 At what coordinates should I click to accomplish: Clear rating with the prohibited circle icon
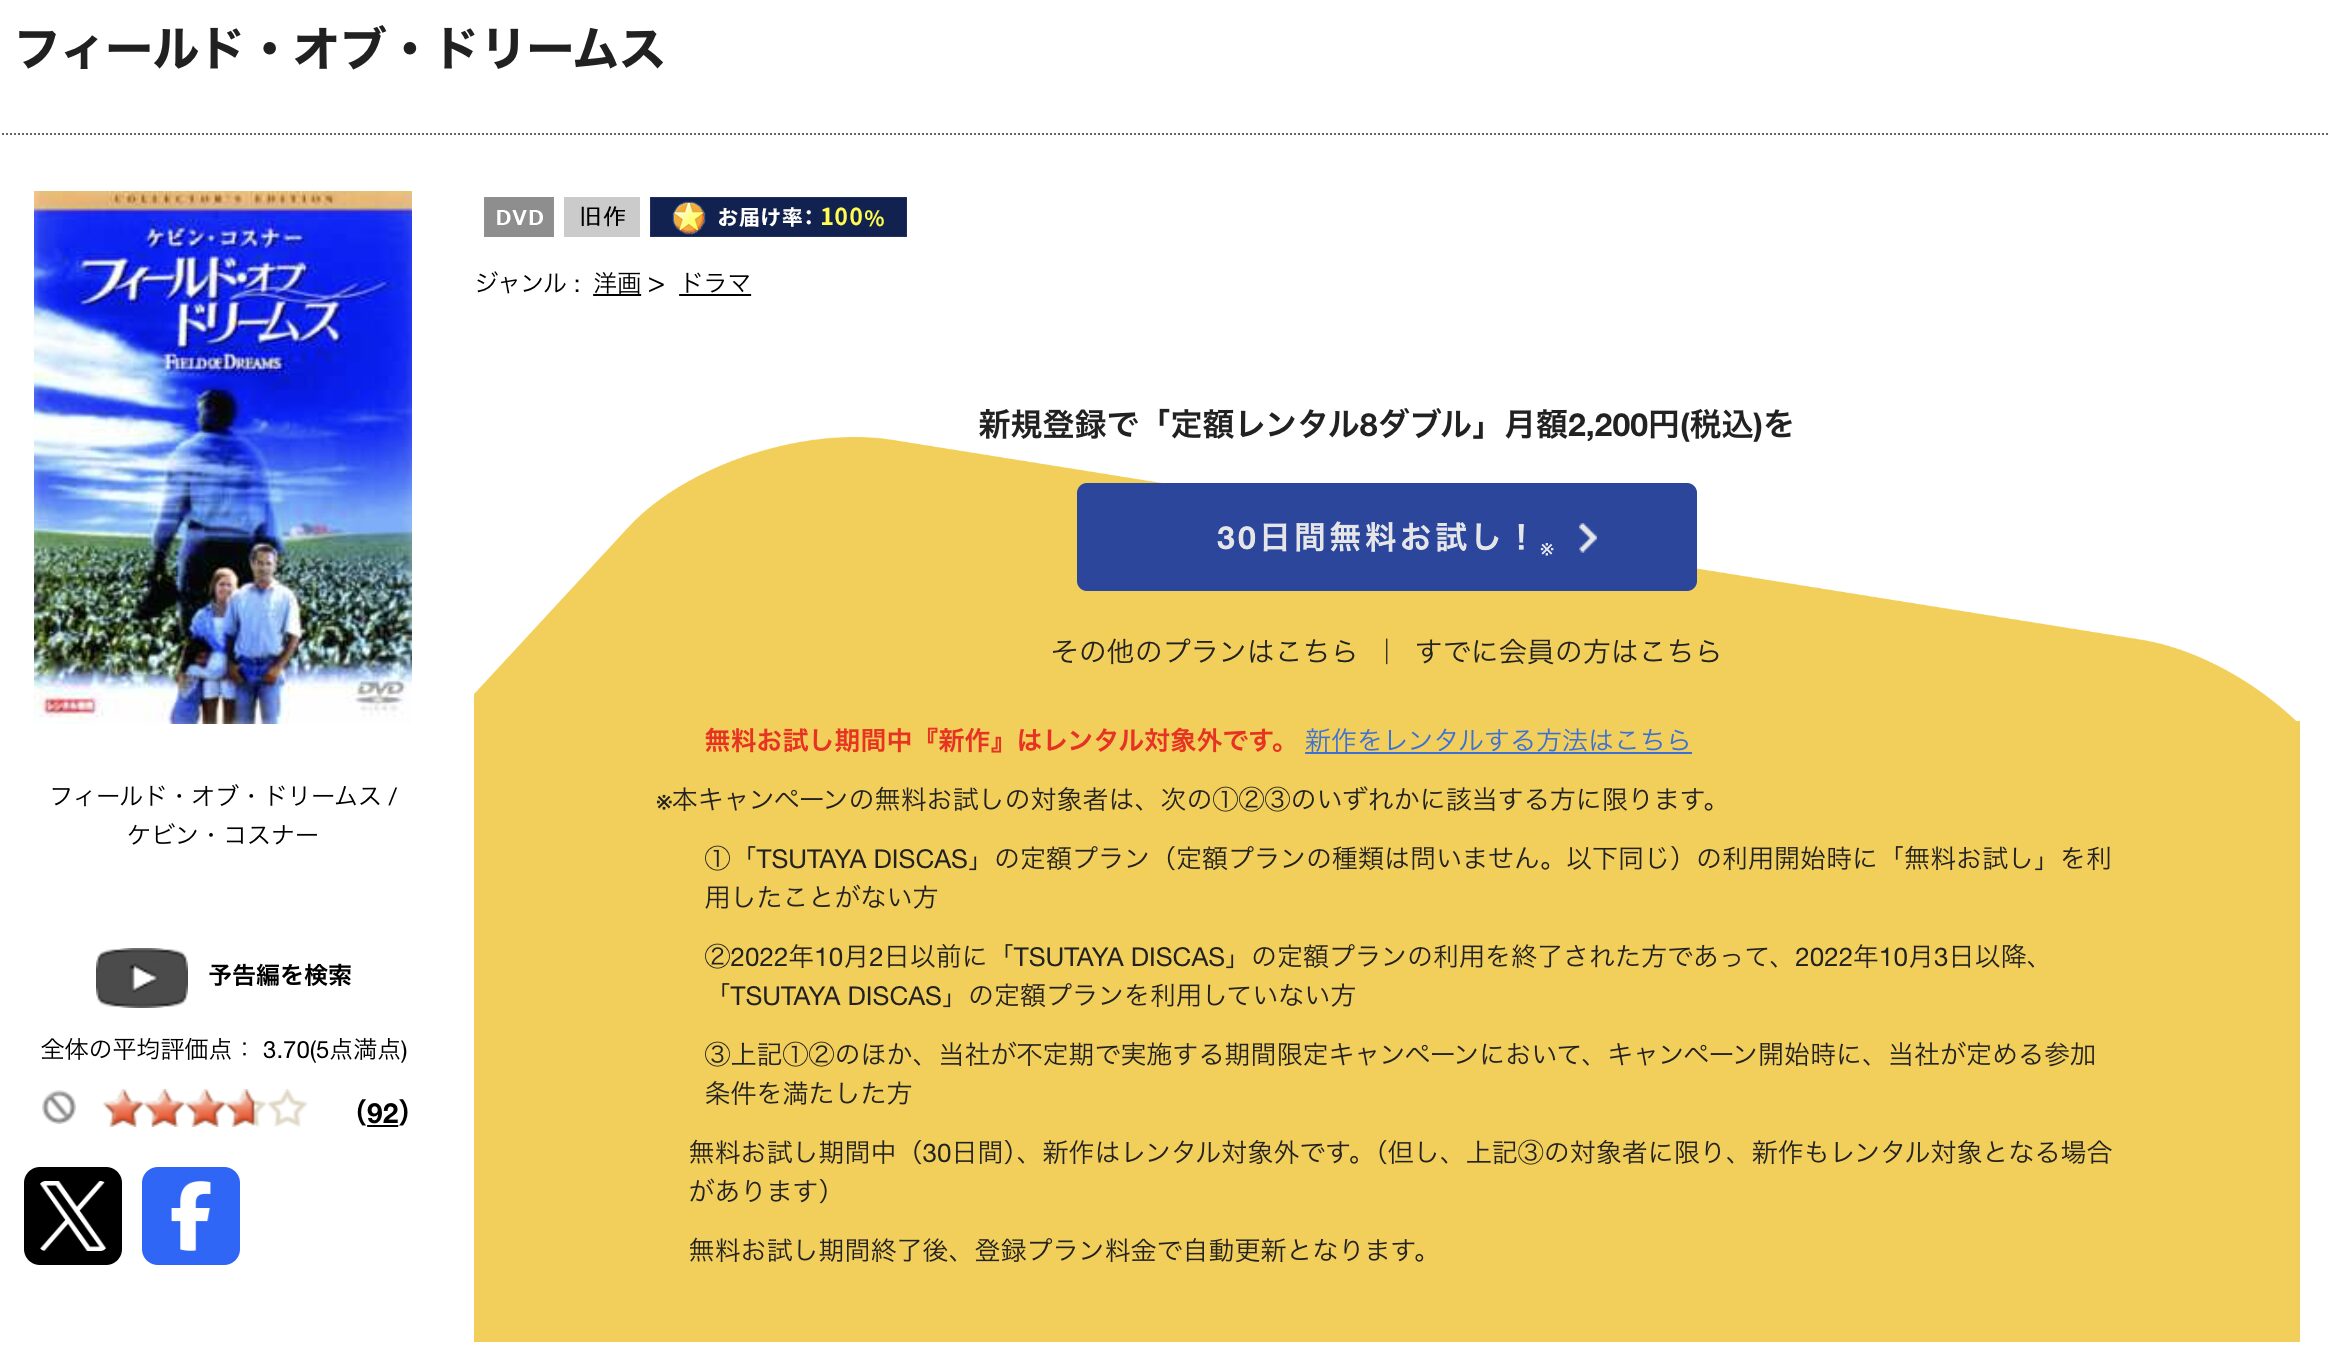(59, 1108)
